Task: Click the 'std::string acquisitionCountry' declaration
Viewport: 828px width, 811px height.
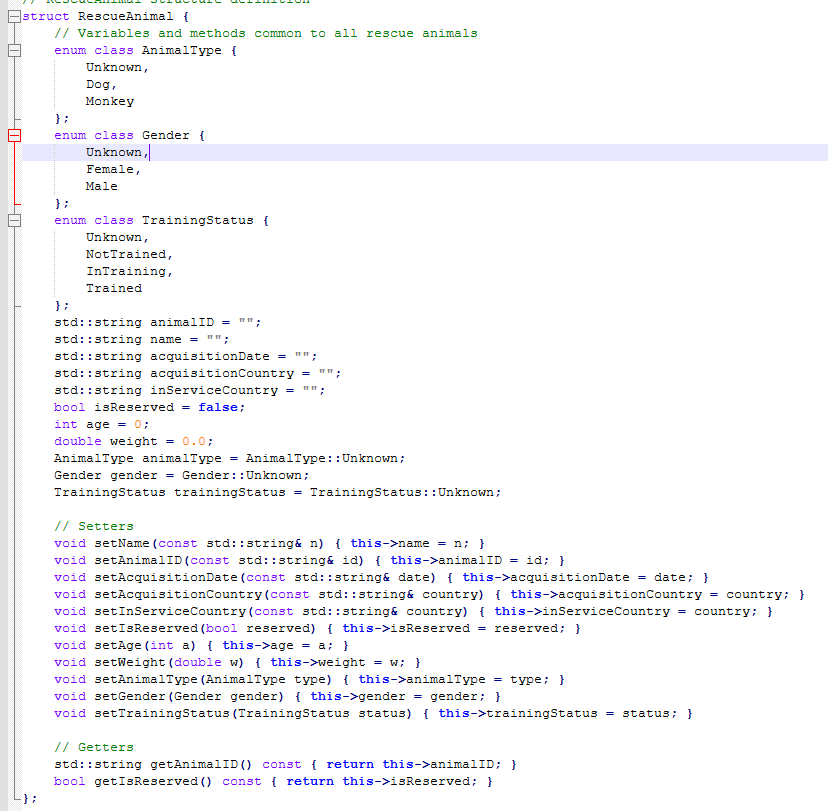Action: [197, 373]
